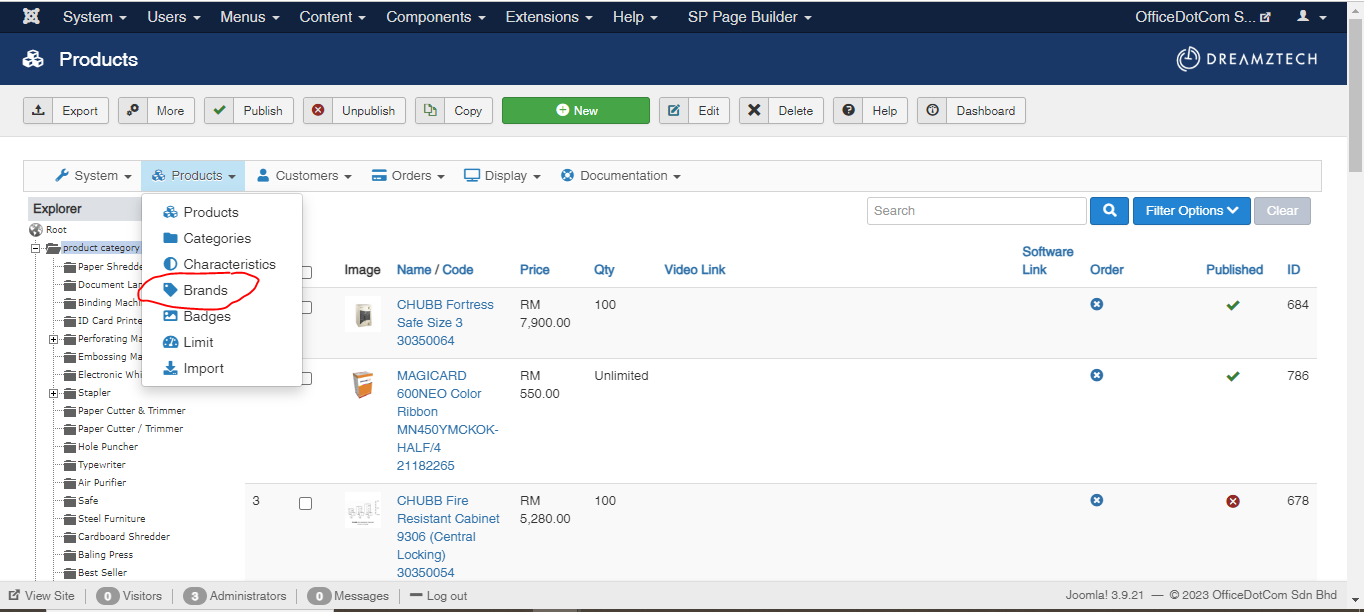The width and height of the screenshot is (1364, 612).
Task: Click the Edit toolbar button
Action: 694,111
